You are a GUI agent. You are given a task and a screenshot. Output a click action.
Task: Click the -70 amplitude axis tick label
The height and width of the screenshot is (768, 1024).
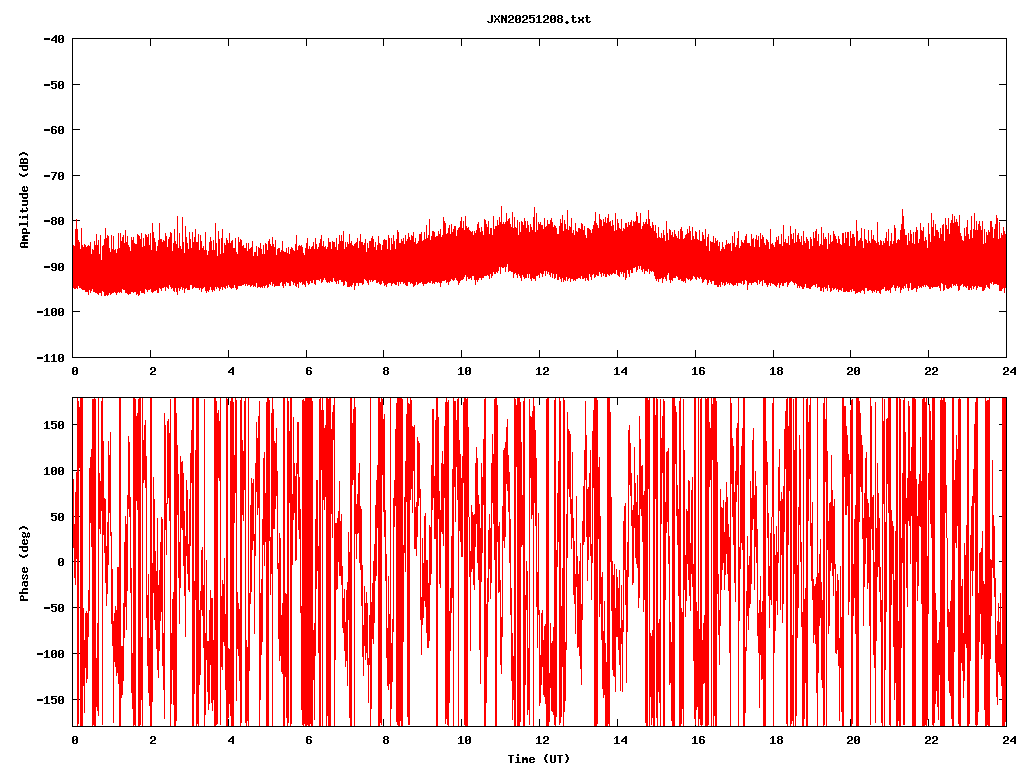[54, 176]
